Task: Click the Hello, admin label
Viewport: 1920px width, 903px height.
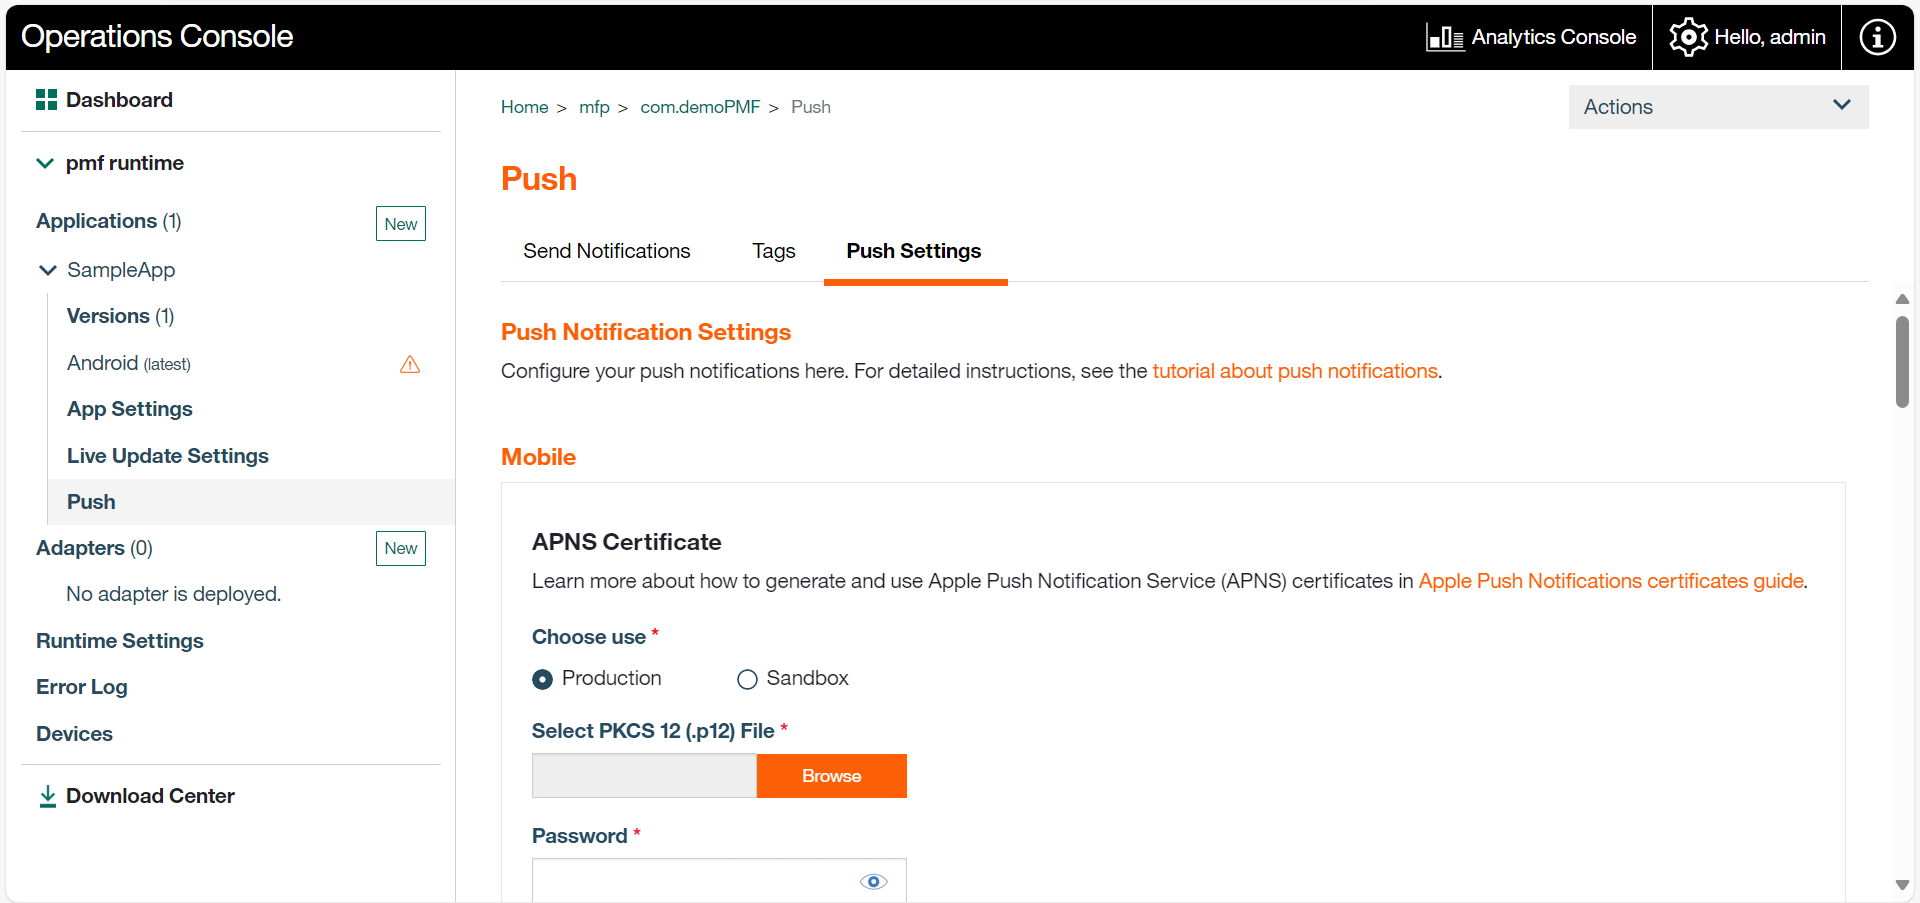Action: [1770, 37]
